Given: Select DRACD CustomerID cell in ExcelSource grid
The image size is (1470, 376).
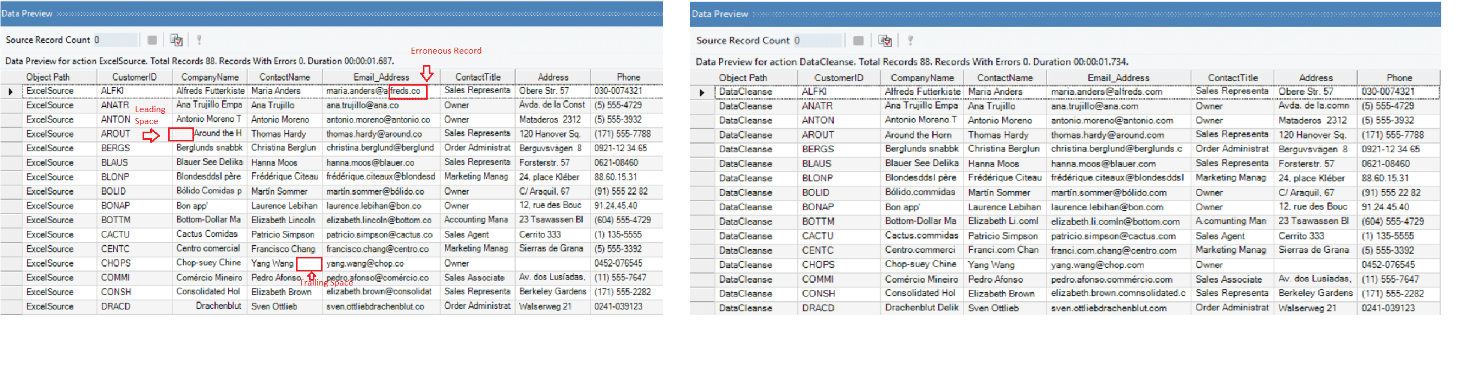Looking at the screenshot, I should click(136, 306).
